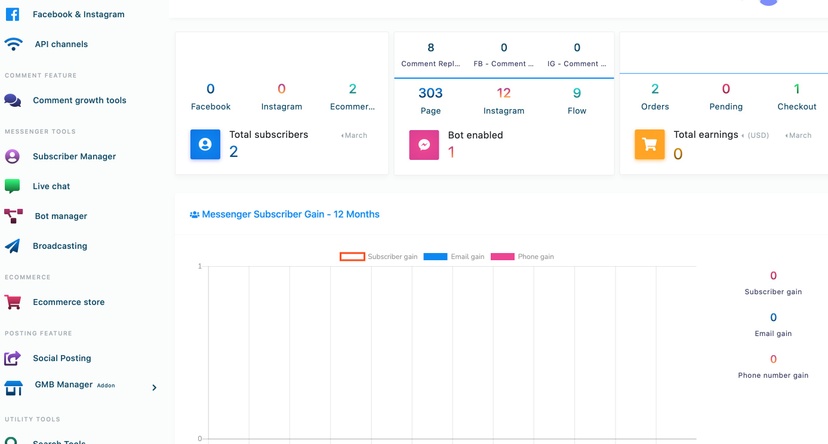The image size is (828, 444).
Task: Open the Social Posting share icon
Action: (13, 358)
